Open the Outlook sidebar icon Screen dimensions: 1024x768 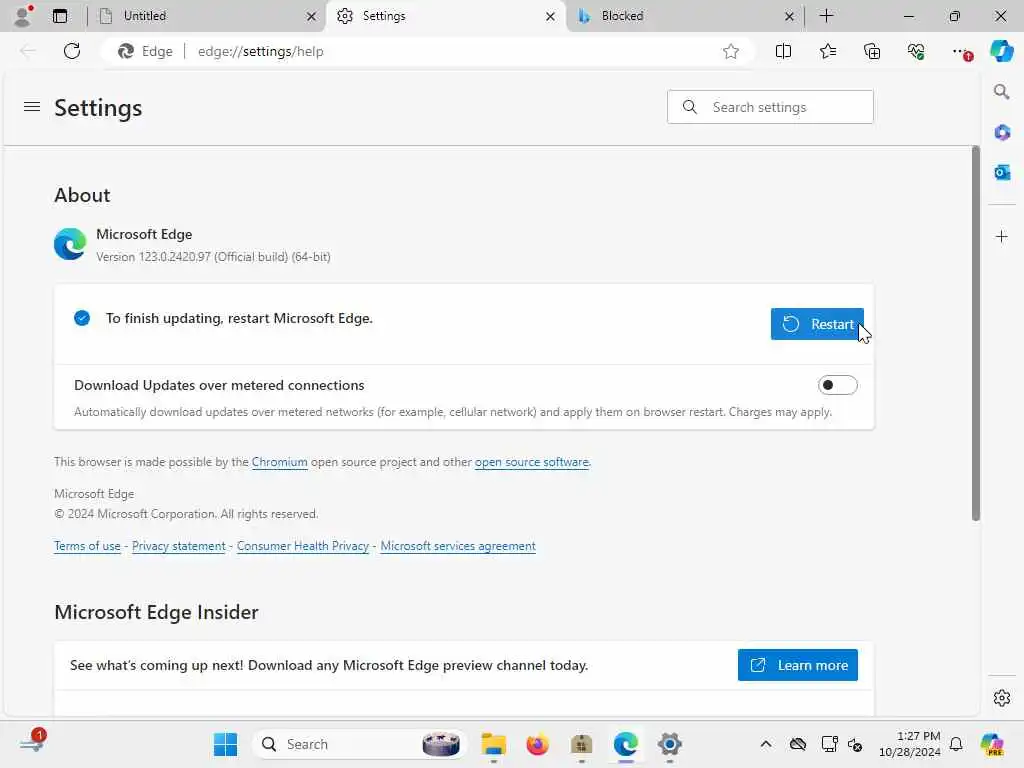coord(1002,172)
